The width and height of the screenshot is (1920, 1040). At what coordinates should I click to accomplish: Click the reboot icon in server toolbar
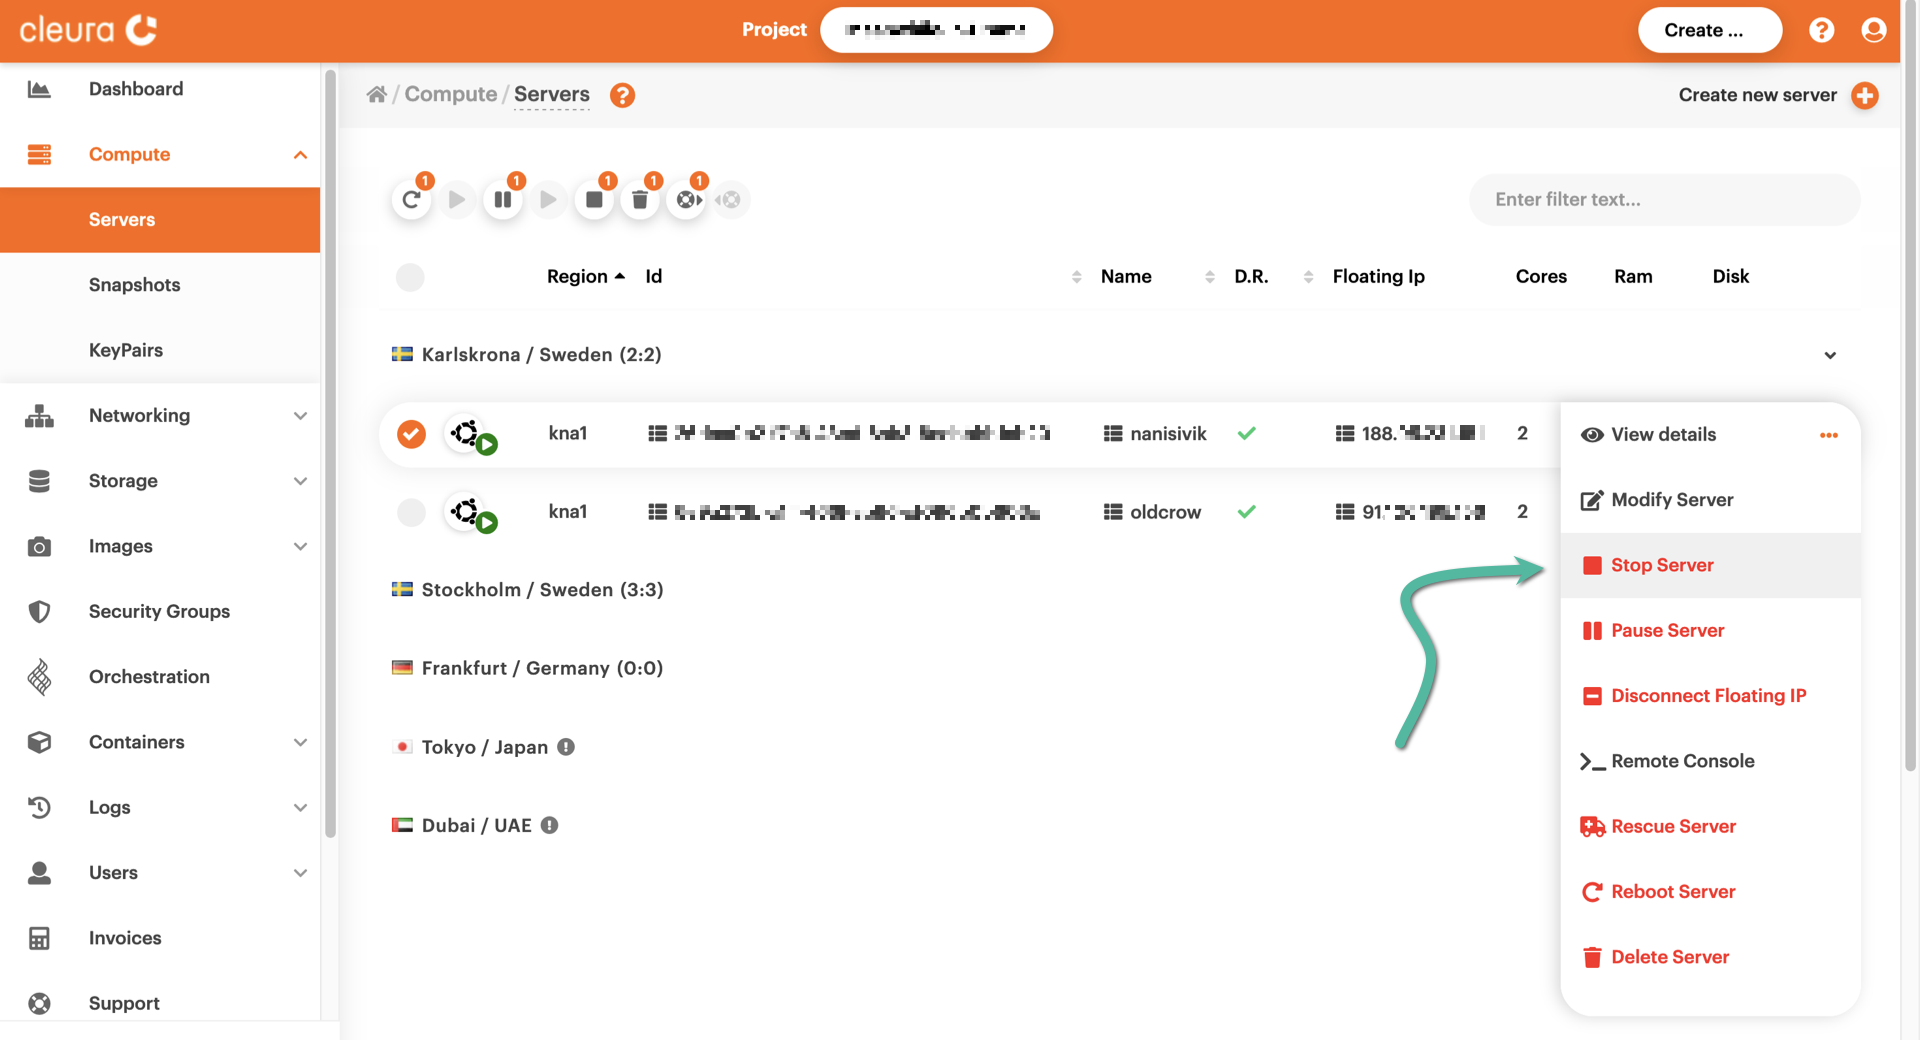pyautogui.click(x=411, y=200)
